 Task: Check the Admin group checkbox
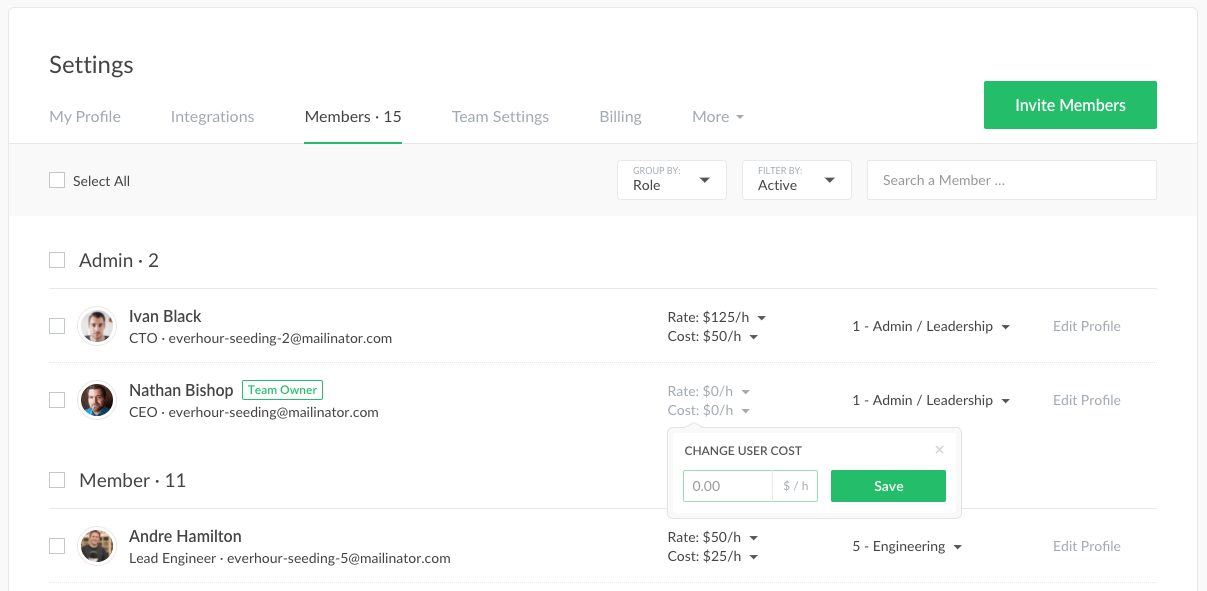pyautogui.click(x=57, y=260)
